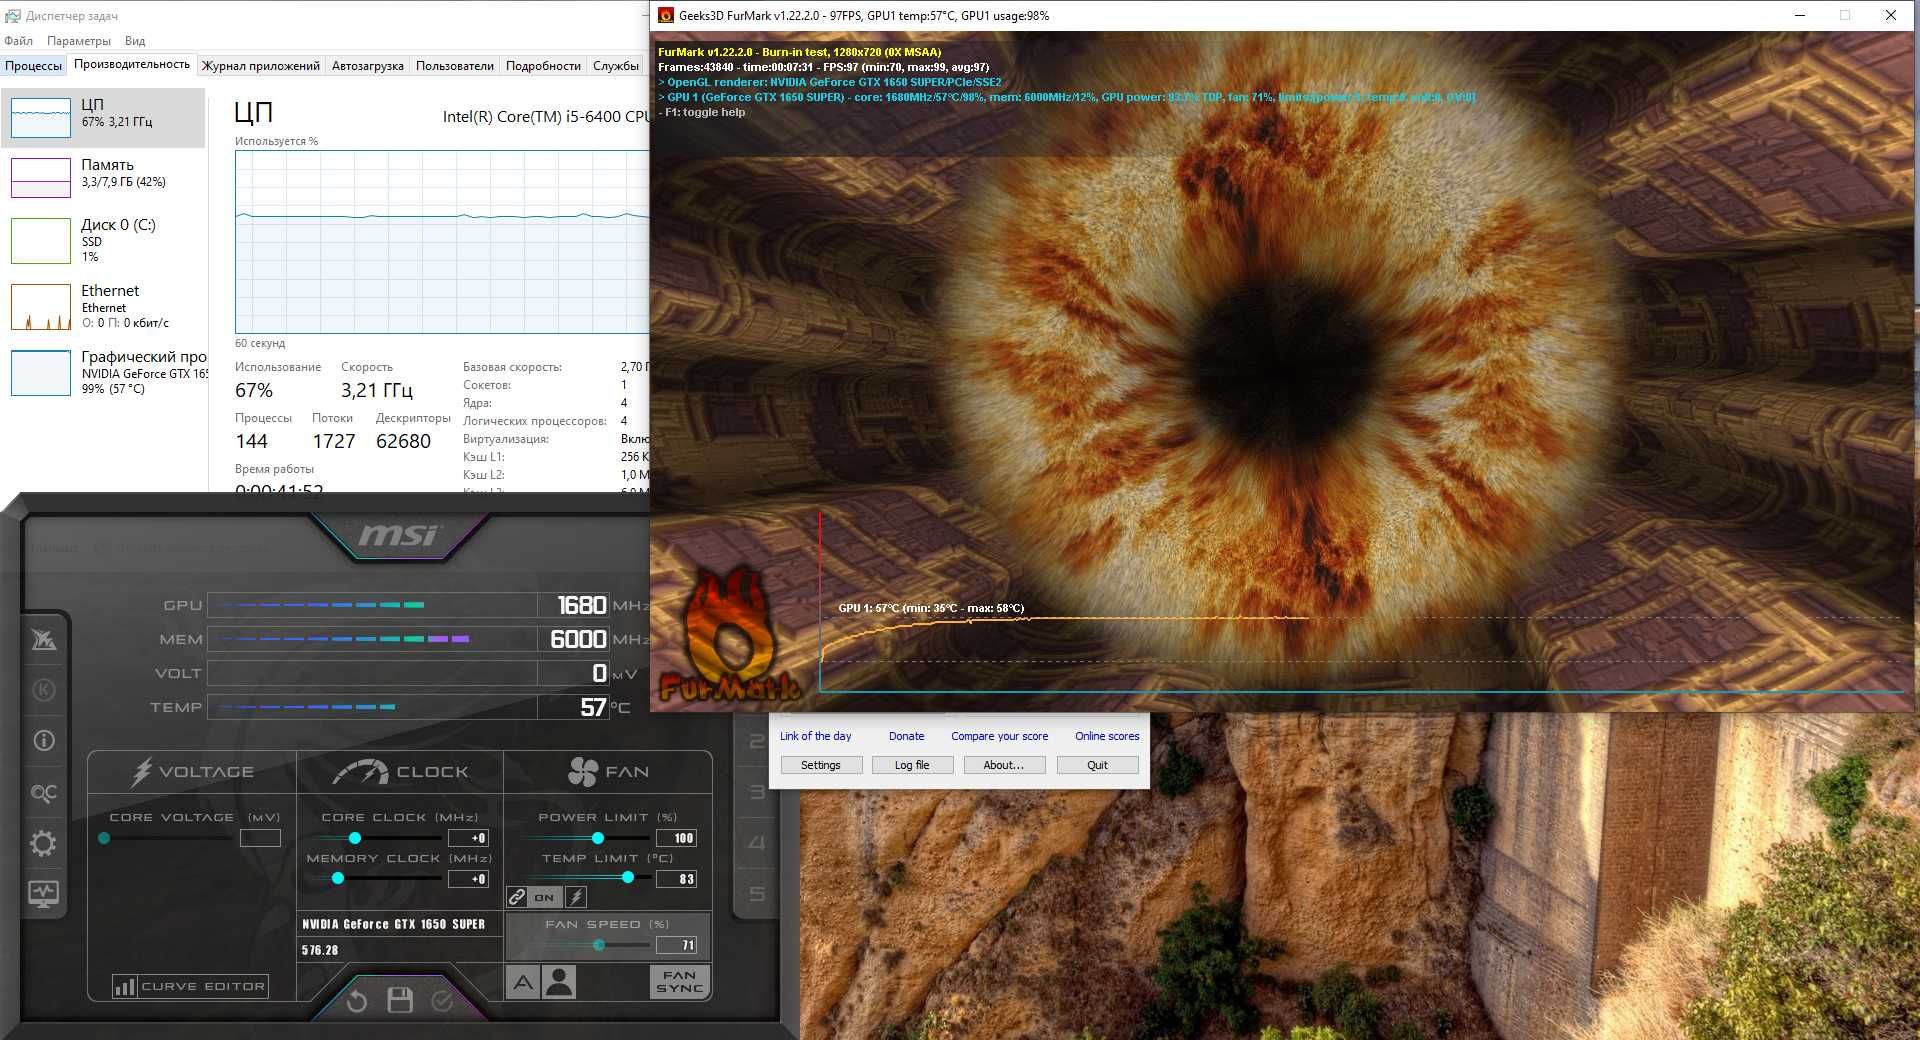Adjust the Temp Limit slider handle
The image size is (1920, 1040).
click(x=628, y=877)
